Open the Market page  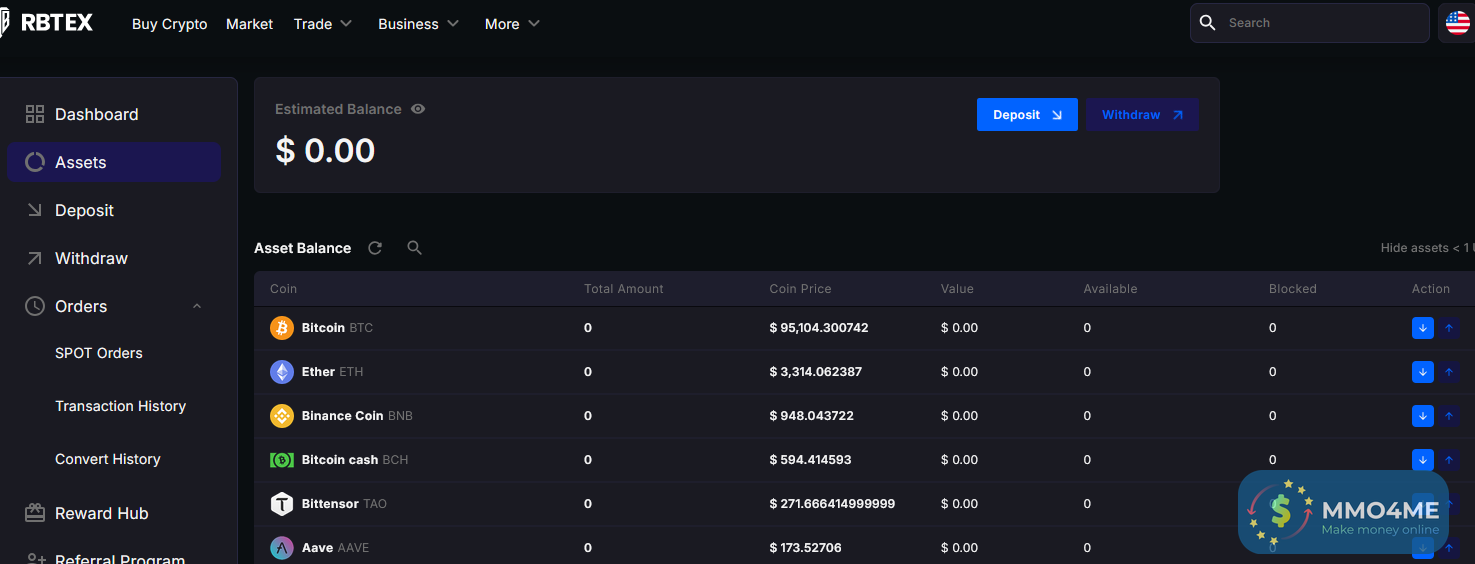coord(249,24)
